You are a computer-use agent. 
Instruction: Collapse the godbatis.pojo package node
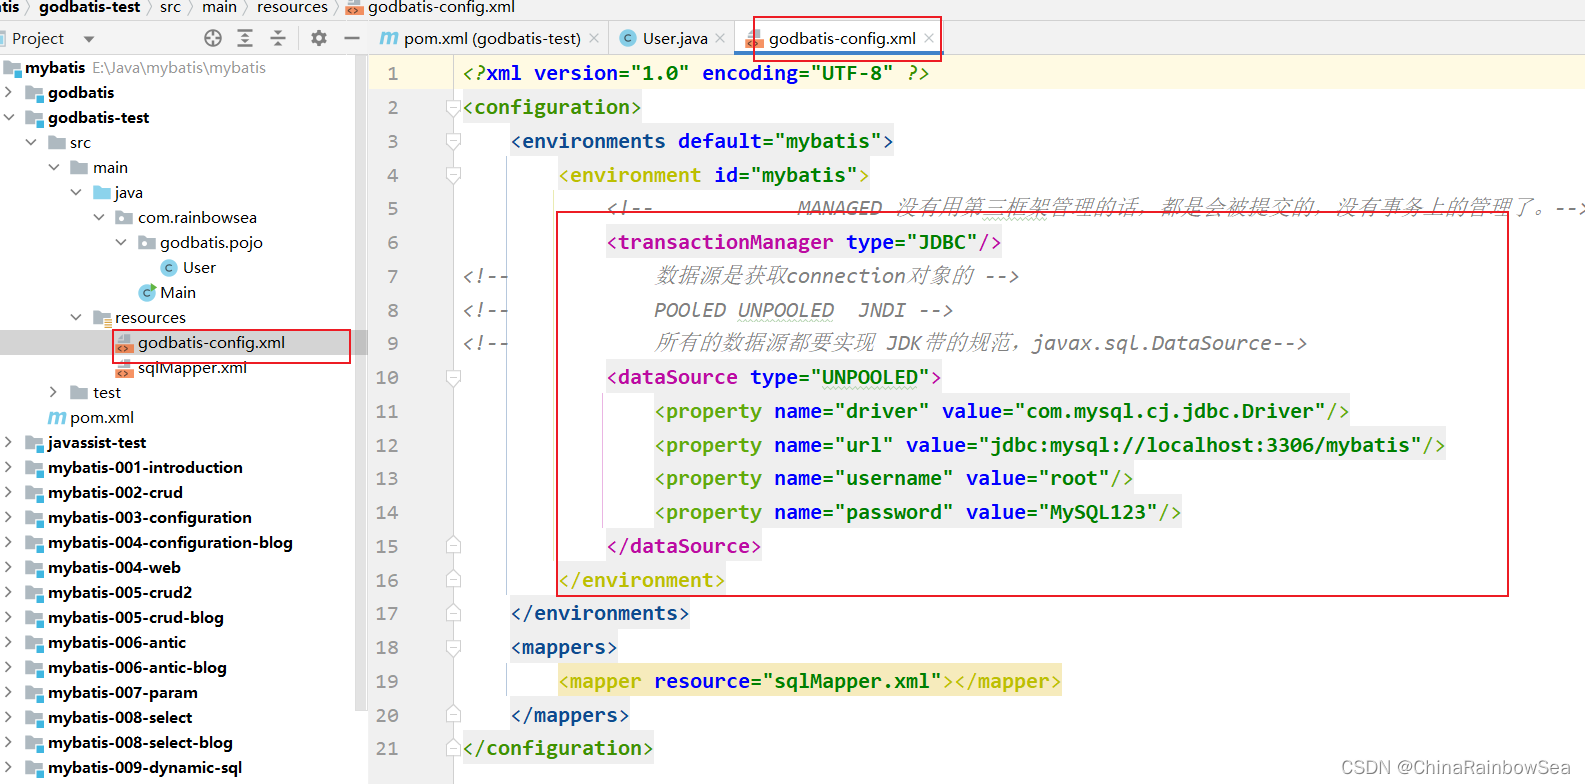coord(121,242)
